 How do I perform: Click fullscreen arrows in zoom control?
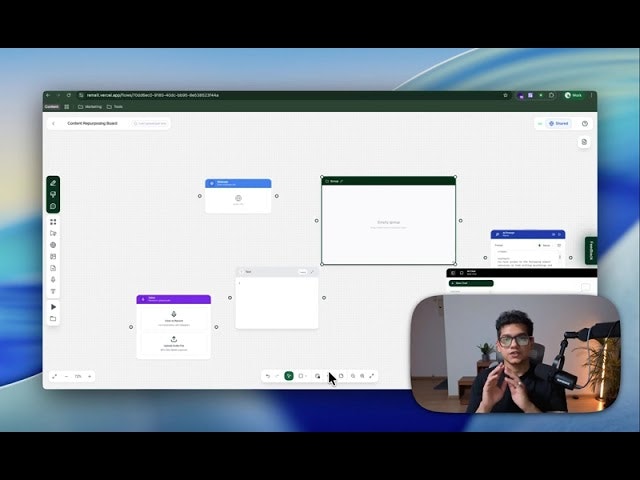[x=55, y=376]
